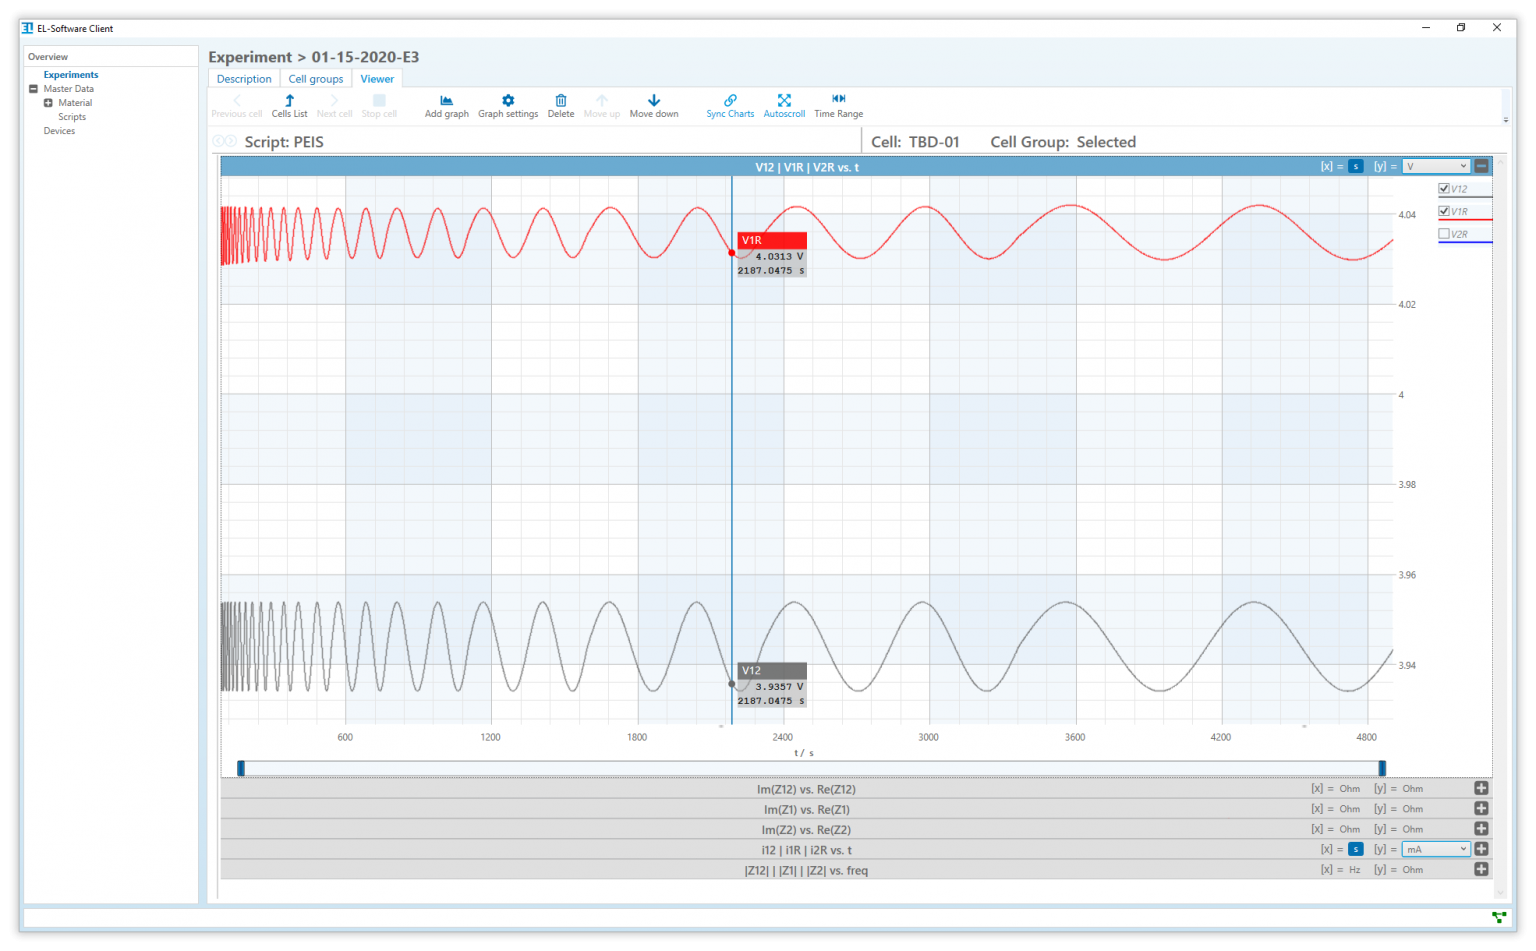Enable Autoscroll in the toolbar
Image resolution: width=1536 pixels, height=951 pixels.
pyautogui.click(x=784, y=101)
